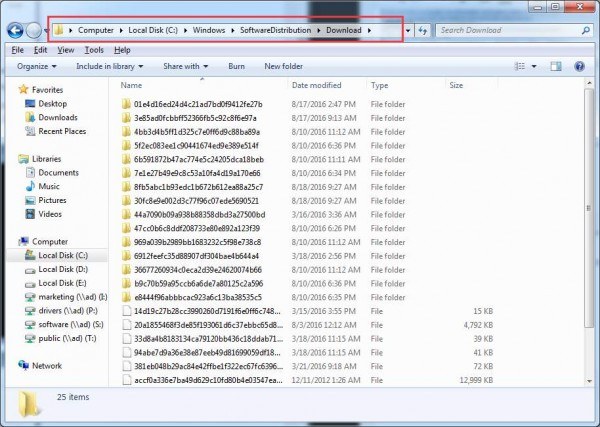Open the File menu
This screenshot has height=427, width=600.
(x=17, y=50)
